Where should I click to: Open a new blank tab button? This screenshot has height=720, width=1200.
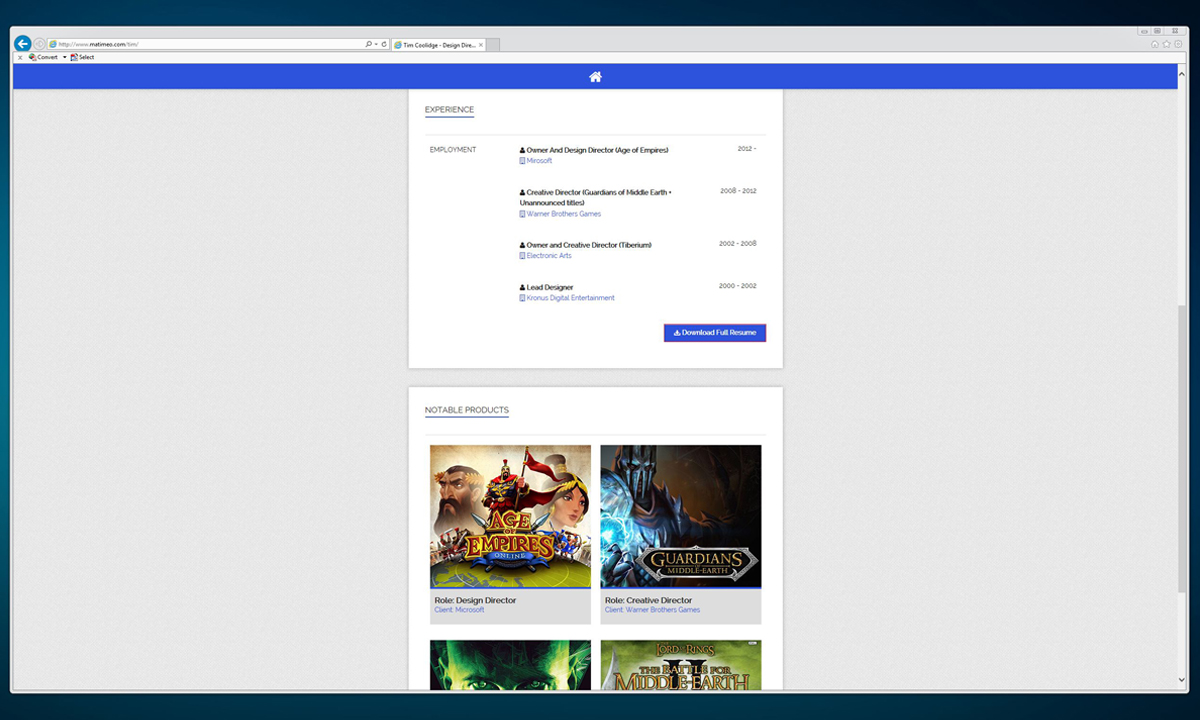493,45
